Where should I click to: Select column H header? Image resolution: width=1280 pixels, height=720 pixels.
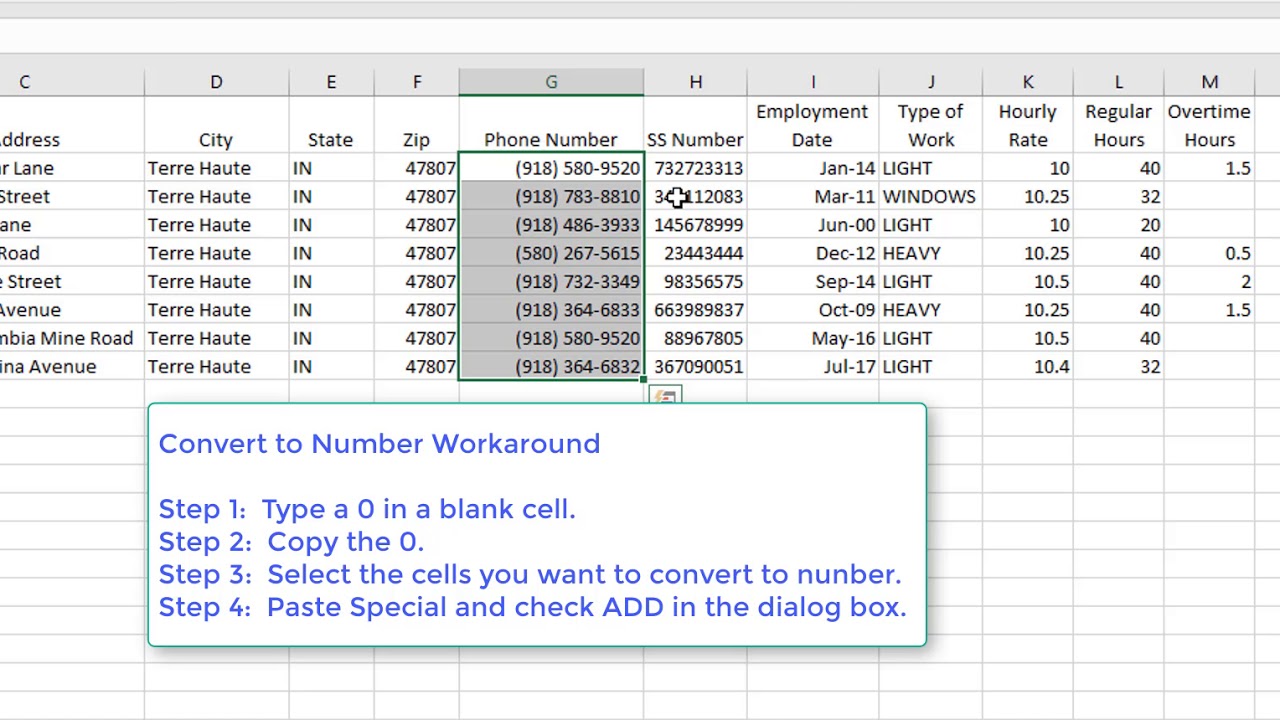coord(695,82)
